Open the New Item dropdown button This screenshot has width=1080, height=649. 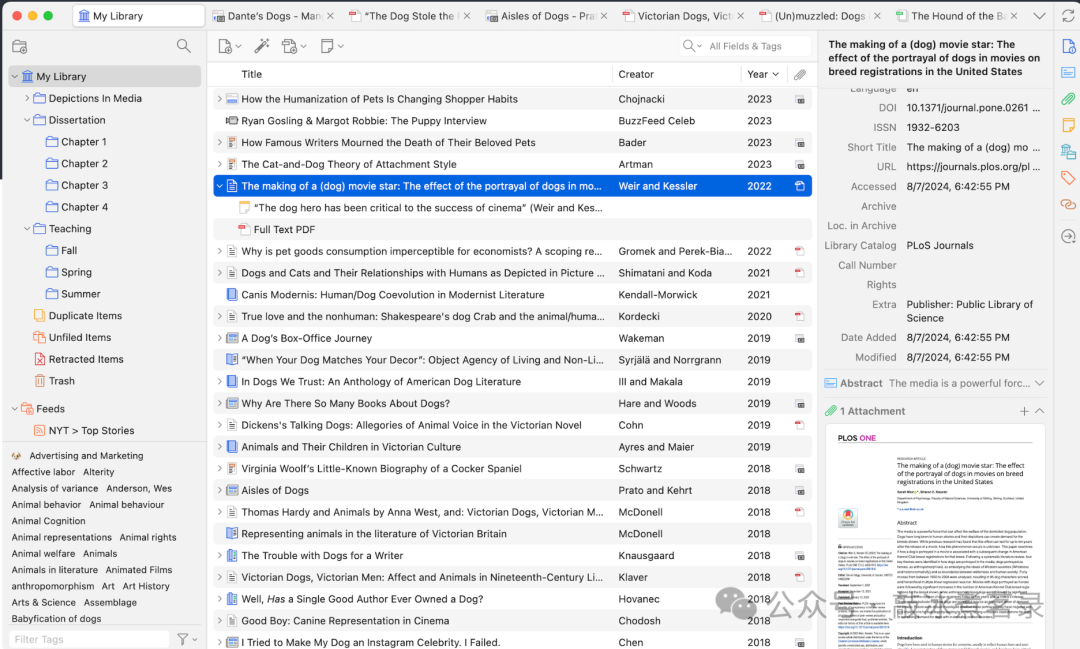pos(229,46)
